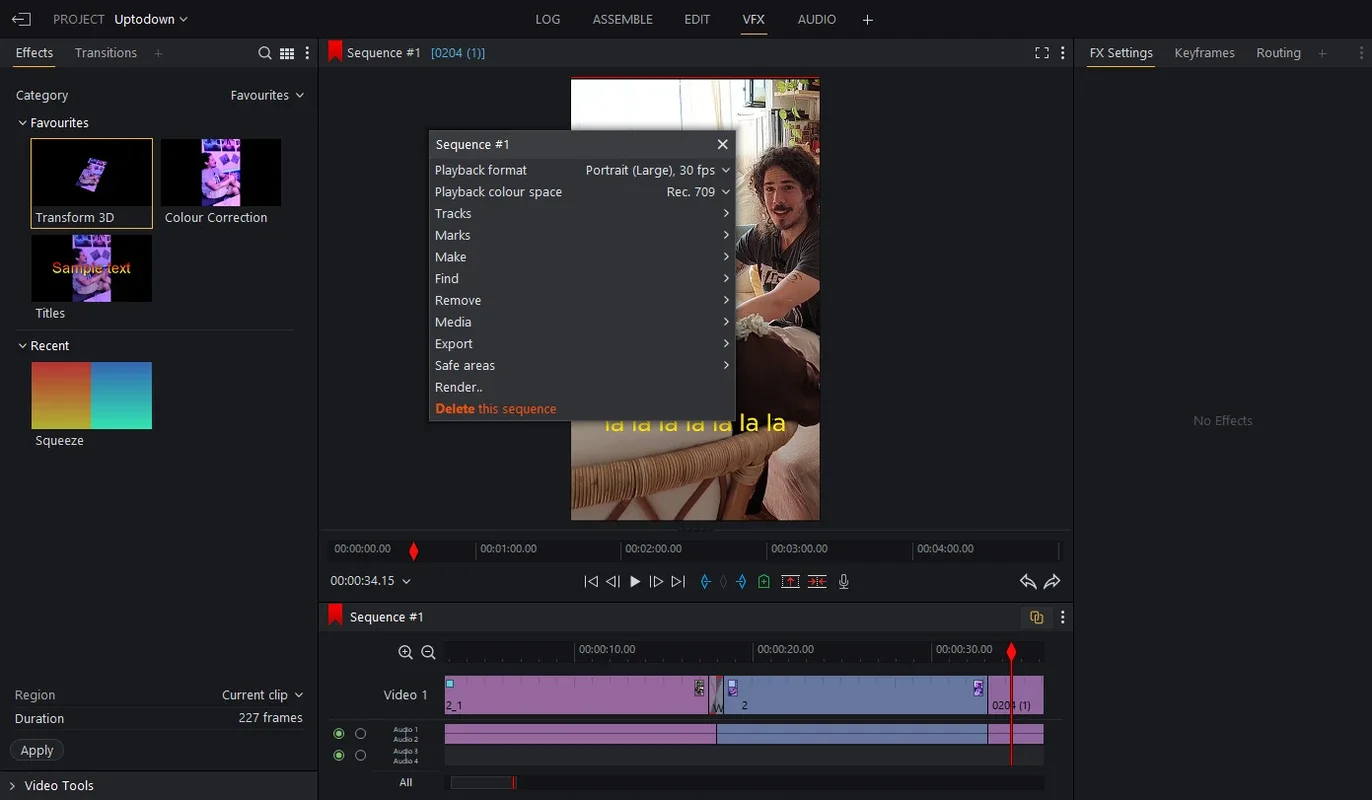Click the red flag beside timeline Sequence #1
This screenshot has width=1372, height=800.
tap(336, 615)
